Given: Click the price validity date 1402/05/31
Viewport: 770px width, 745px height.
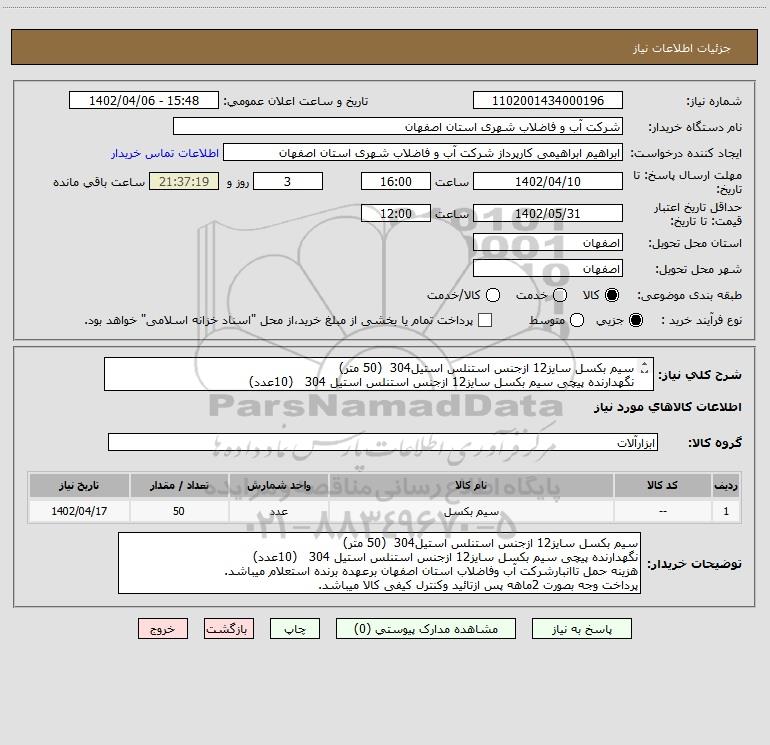Looking at the screenshot, I should pos(548,213).
